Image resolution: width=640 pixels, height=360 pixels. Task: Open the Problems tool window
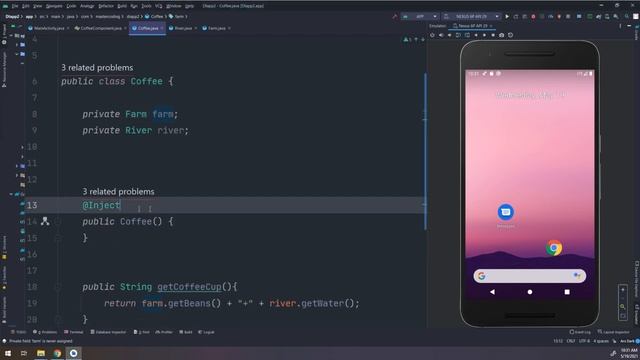point(45,332)
